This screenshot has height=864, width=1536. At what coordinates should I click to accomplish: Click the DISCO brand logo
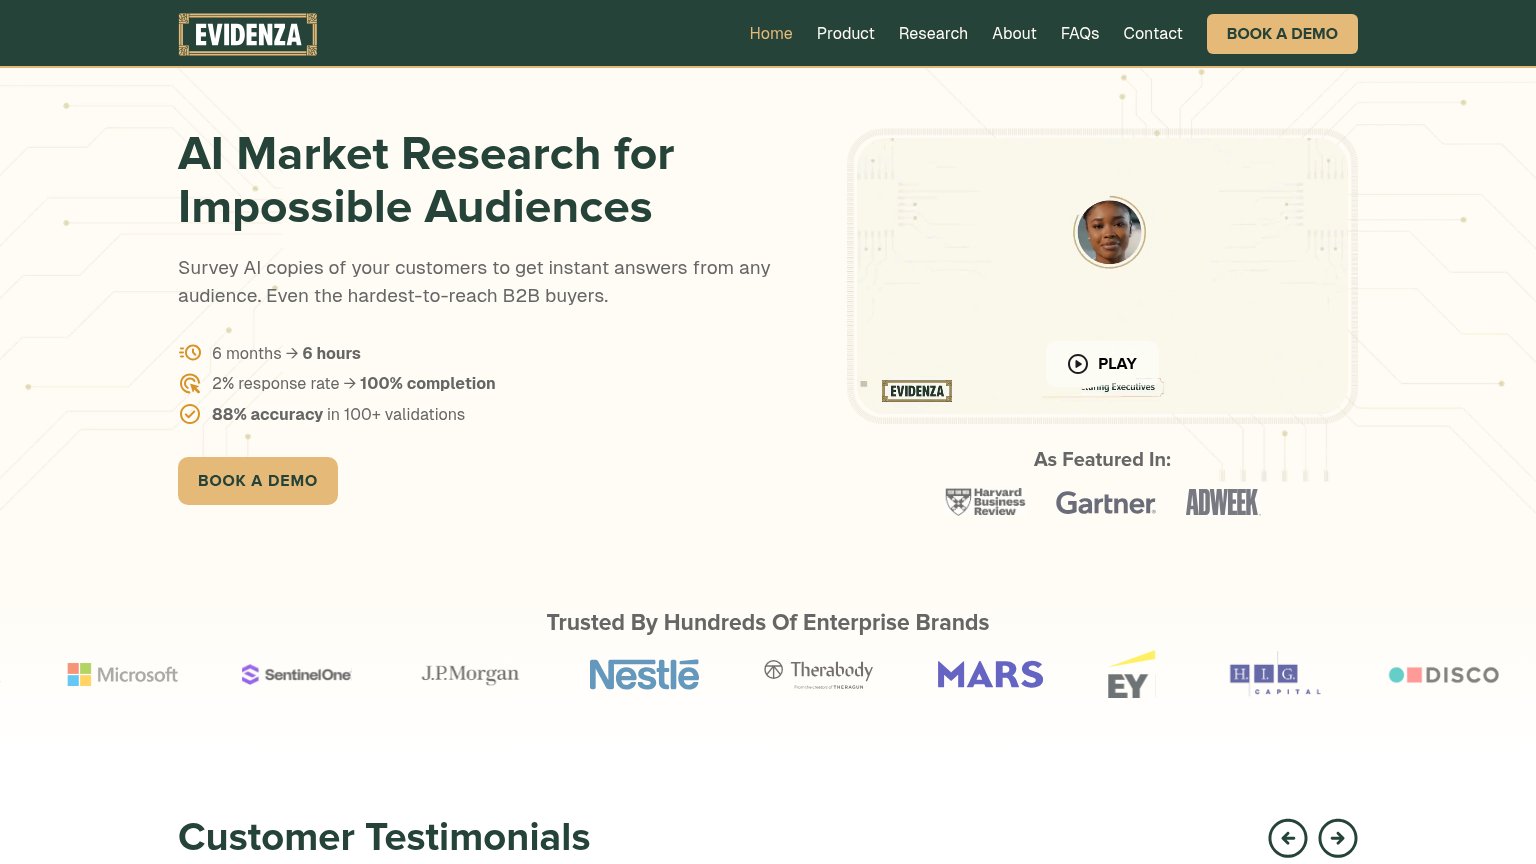coord(1444,675)
